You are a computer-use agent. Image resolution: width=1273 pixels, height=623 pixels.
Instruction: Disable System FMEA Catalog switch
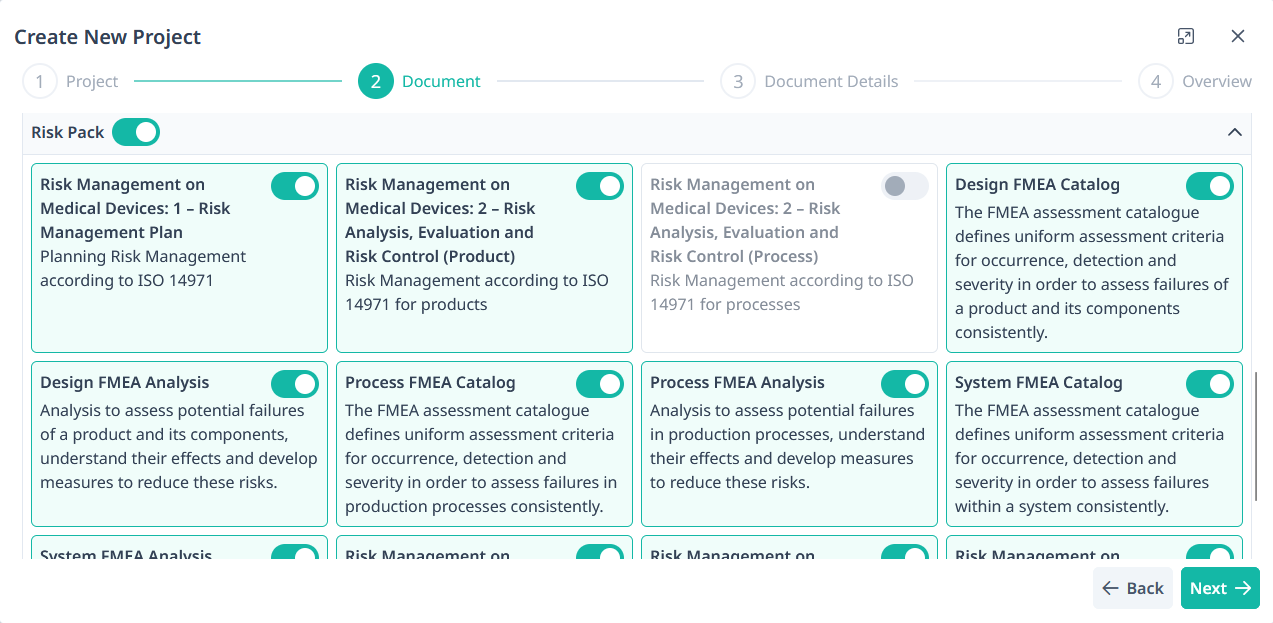(x=1210, y=384)
